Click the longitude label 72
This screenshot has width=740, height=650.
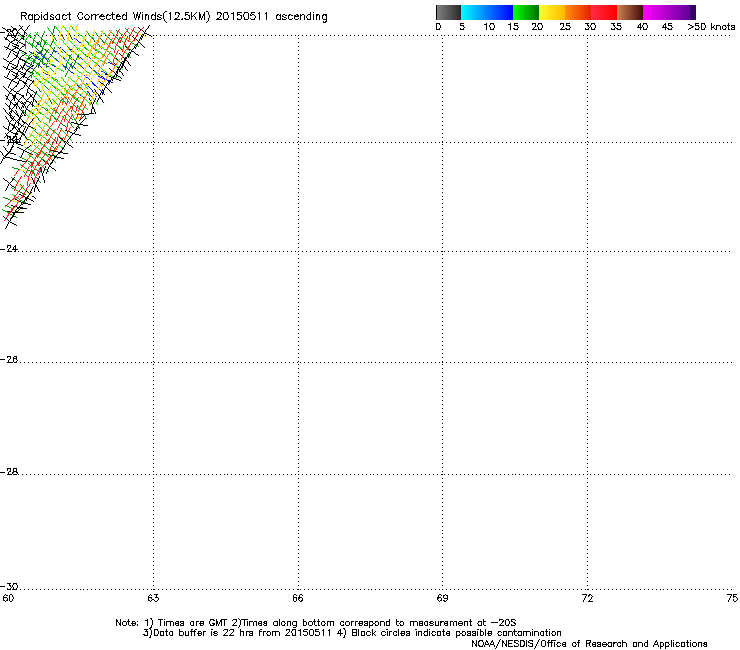point(587,599)
